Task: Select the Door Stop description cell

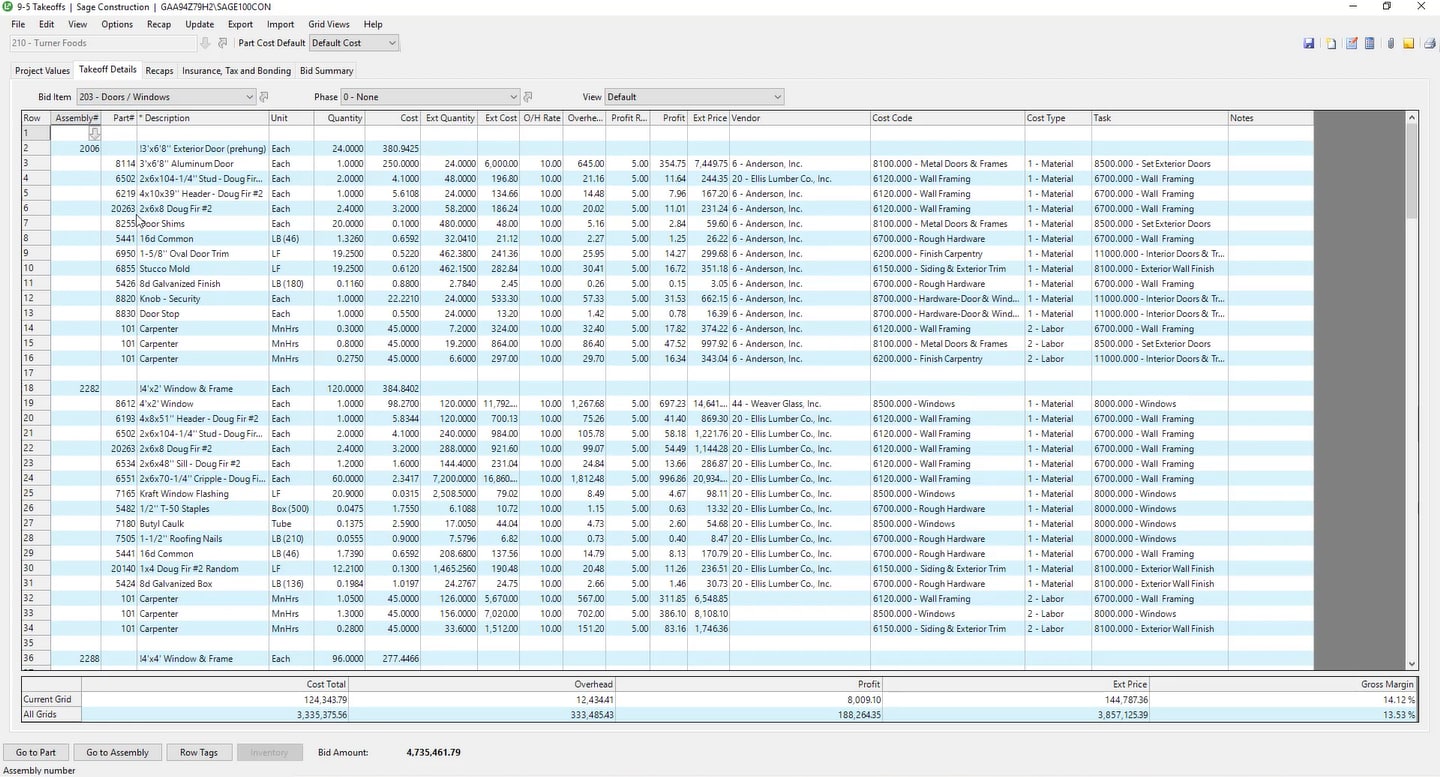Action: pos(202,313)
